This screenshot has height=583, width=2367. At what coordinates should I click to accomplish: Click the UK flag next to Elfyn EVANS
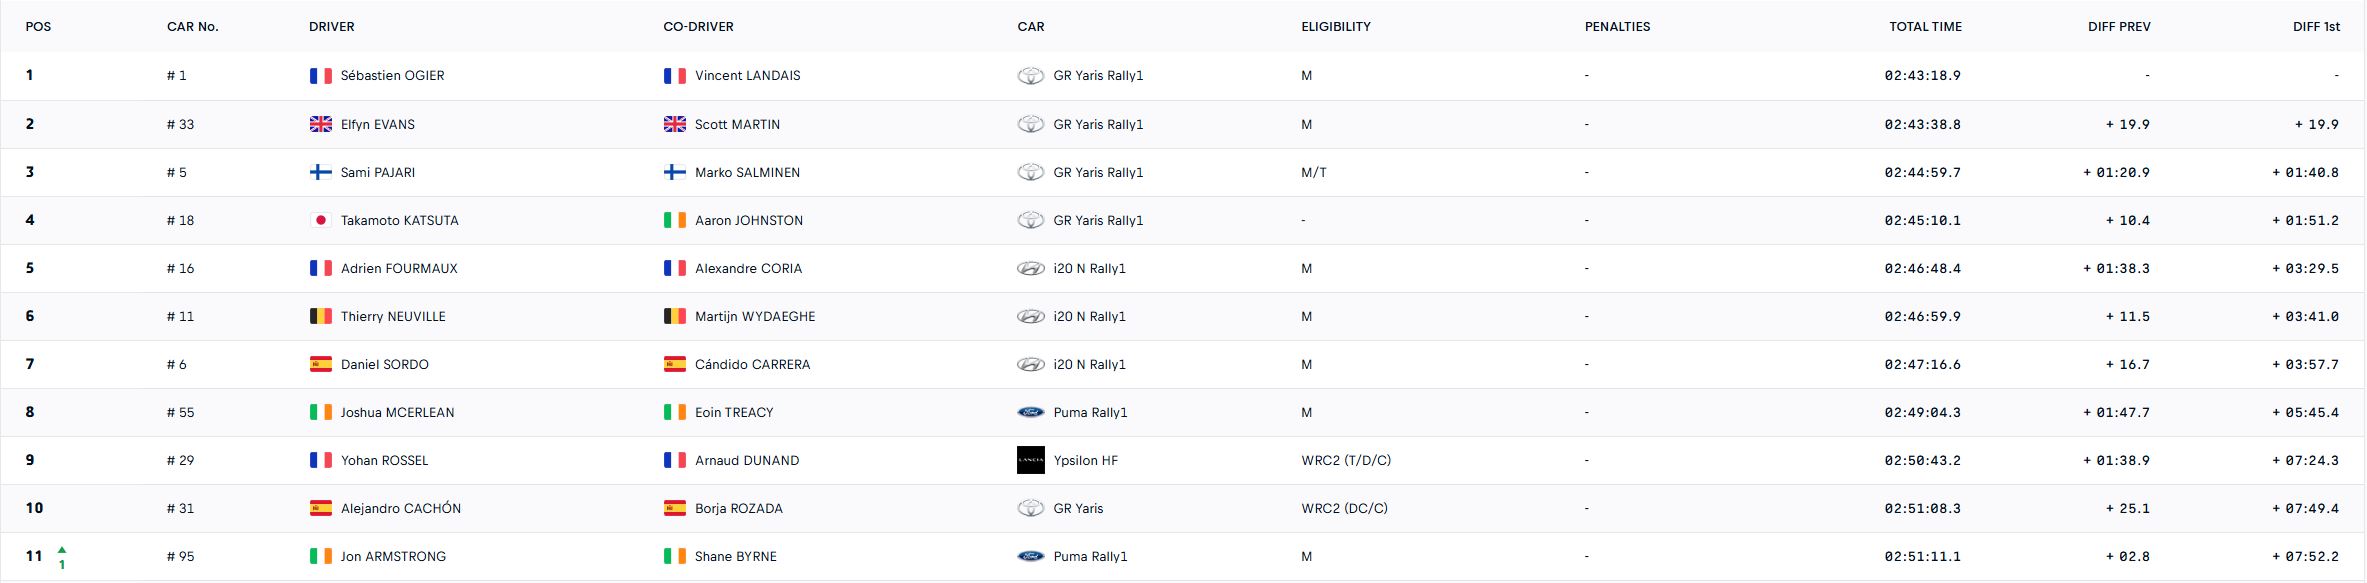pos(320,124)
